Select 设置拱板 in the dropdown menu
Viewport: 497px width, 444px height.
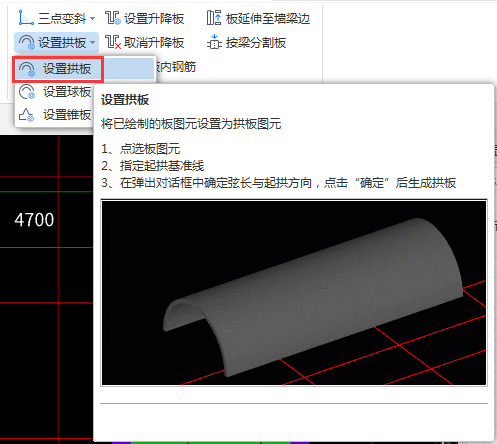[85, 69]
